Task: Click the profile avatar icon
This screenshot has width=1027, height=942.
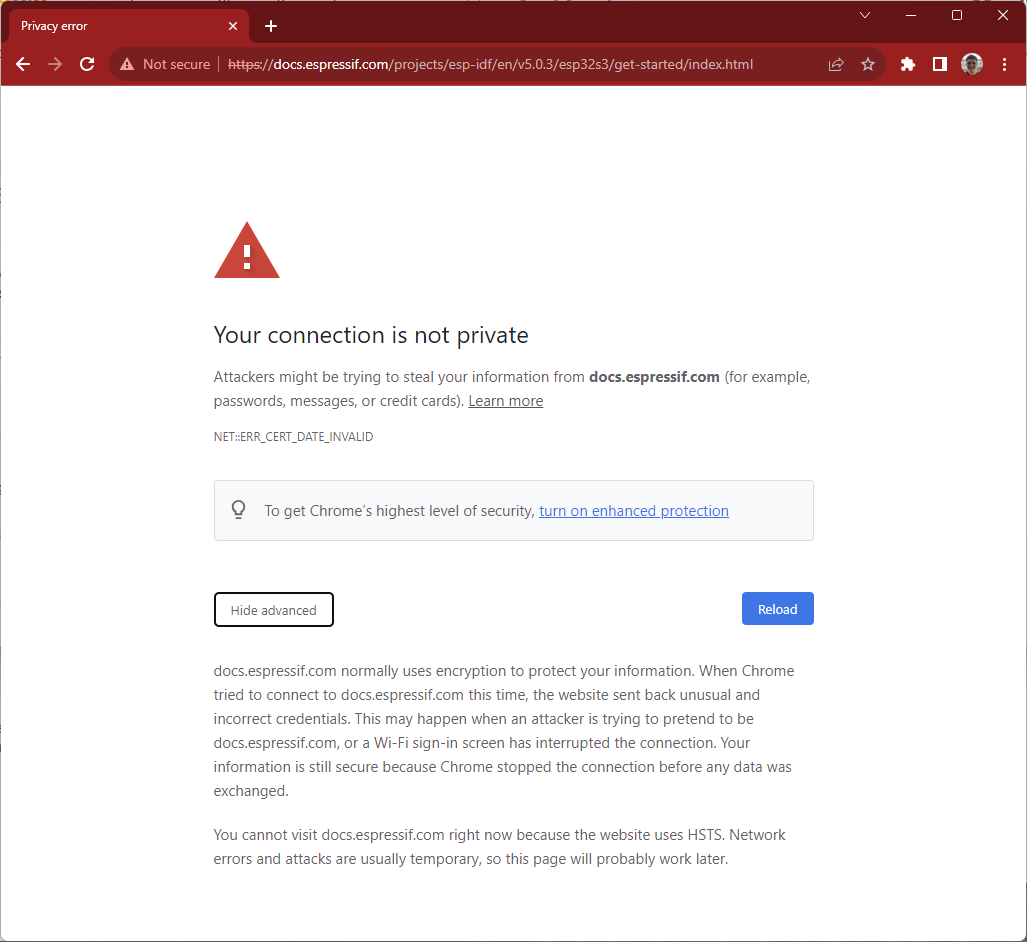Action: [971, 64]
